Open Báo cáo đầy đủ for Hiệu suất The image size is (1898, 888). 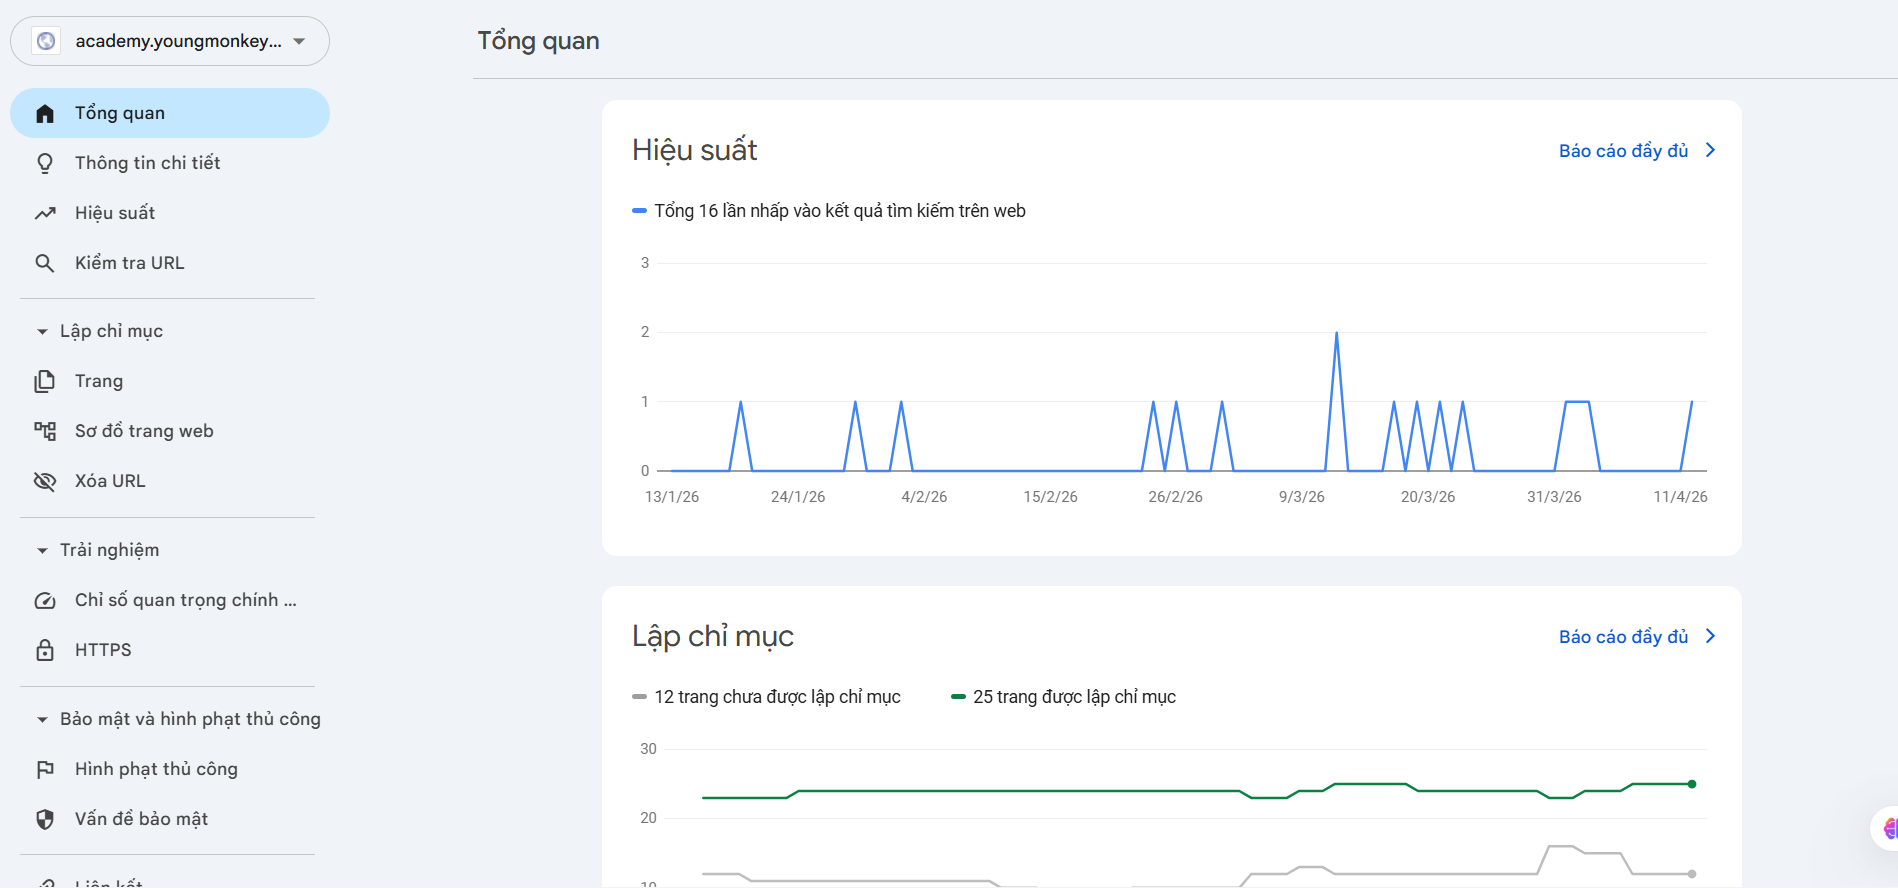[1636, 151]
